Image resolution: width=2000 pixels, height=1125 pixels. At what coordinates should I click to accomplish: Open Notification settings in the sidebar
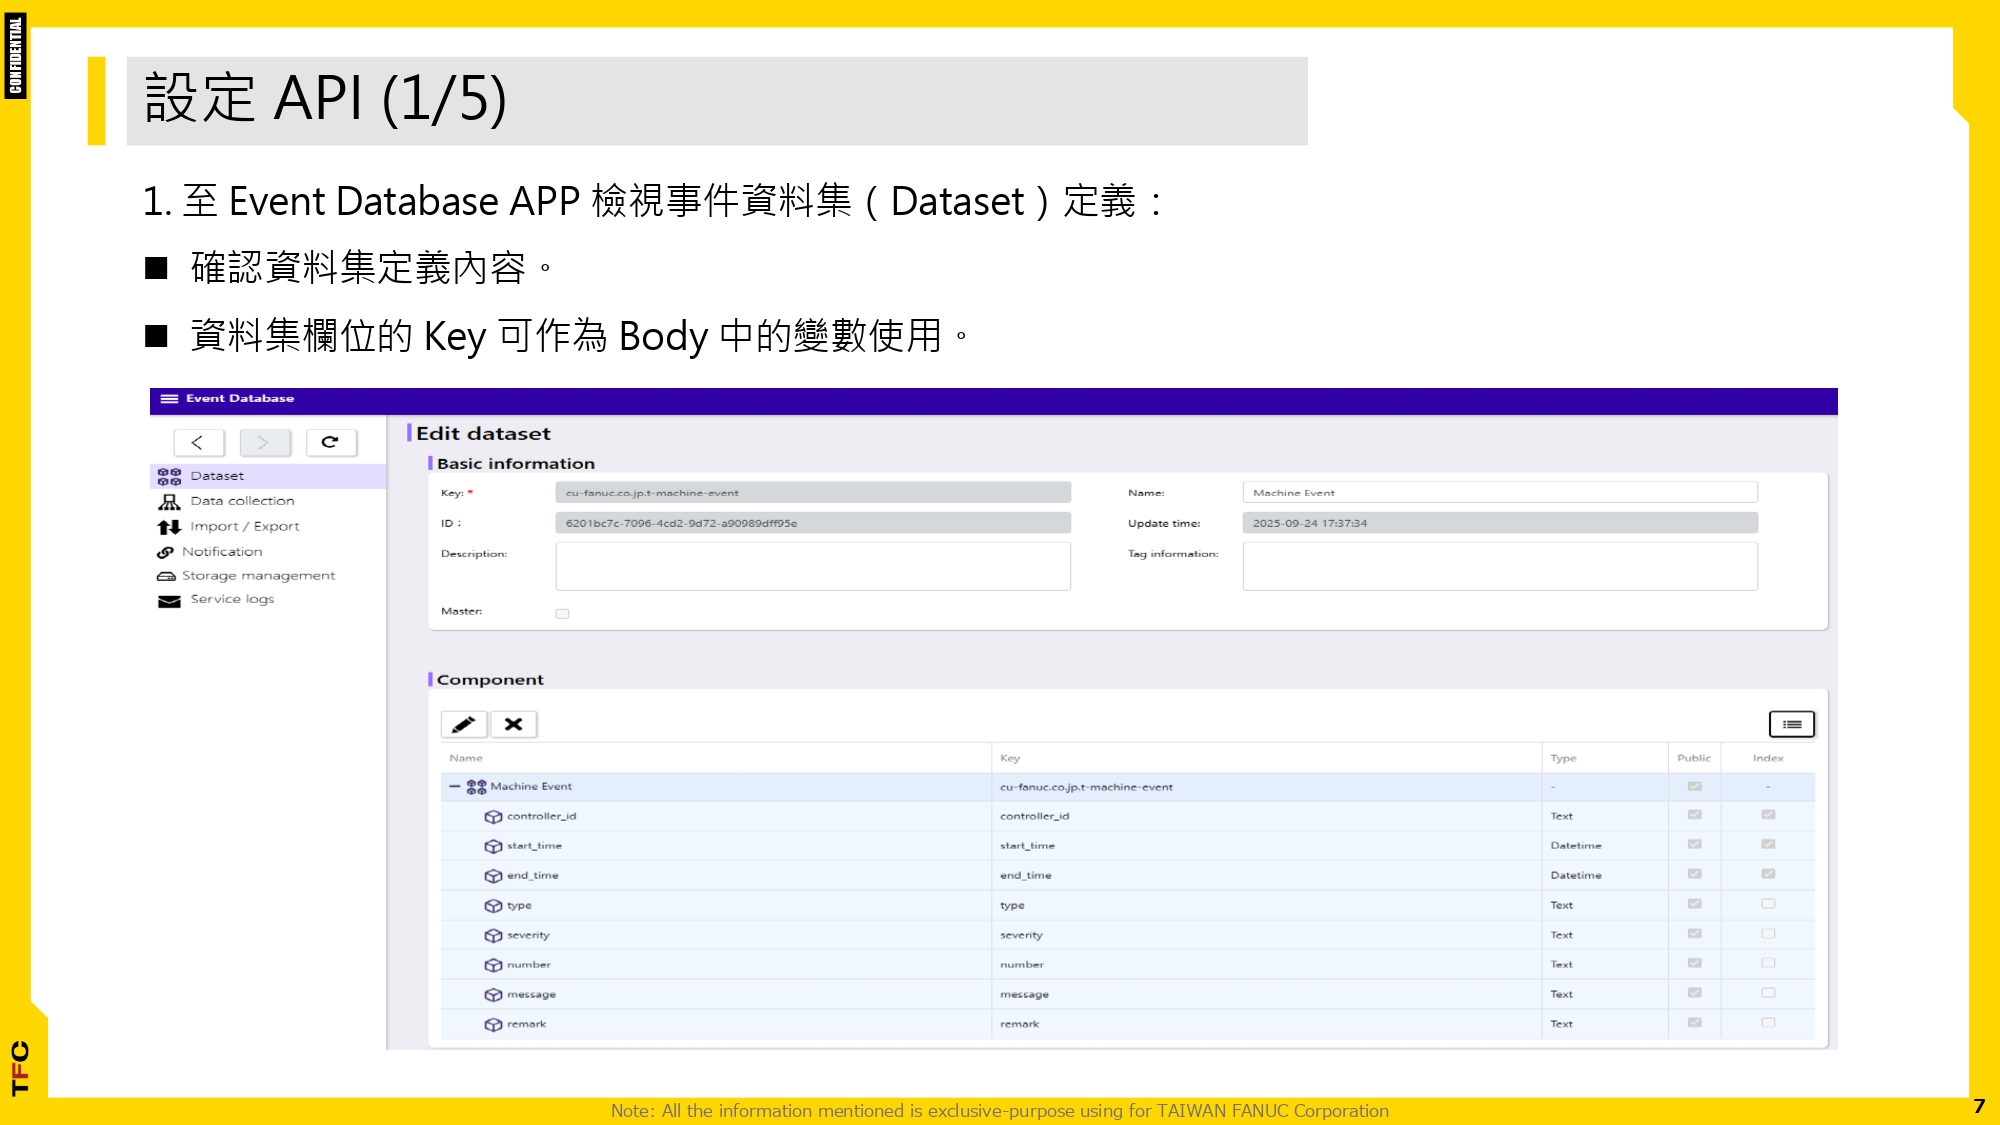222,551
